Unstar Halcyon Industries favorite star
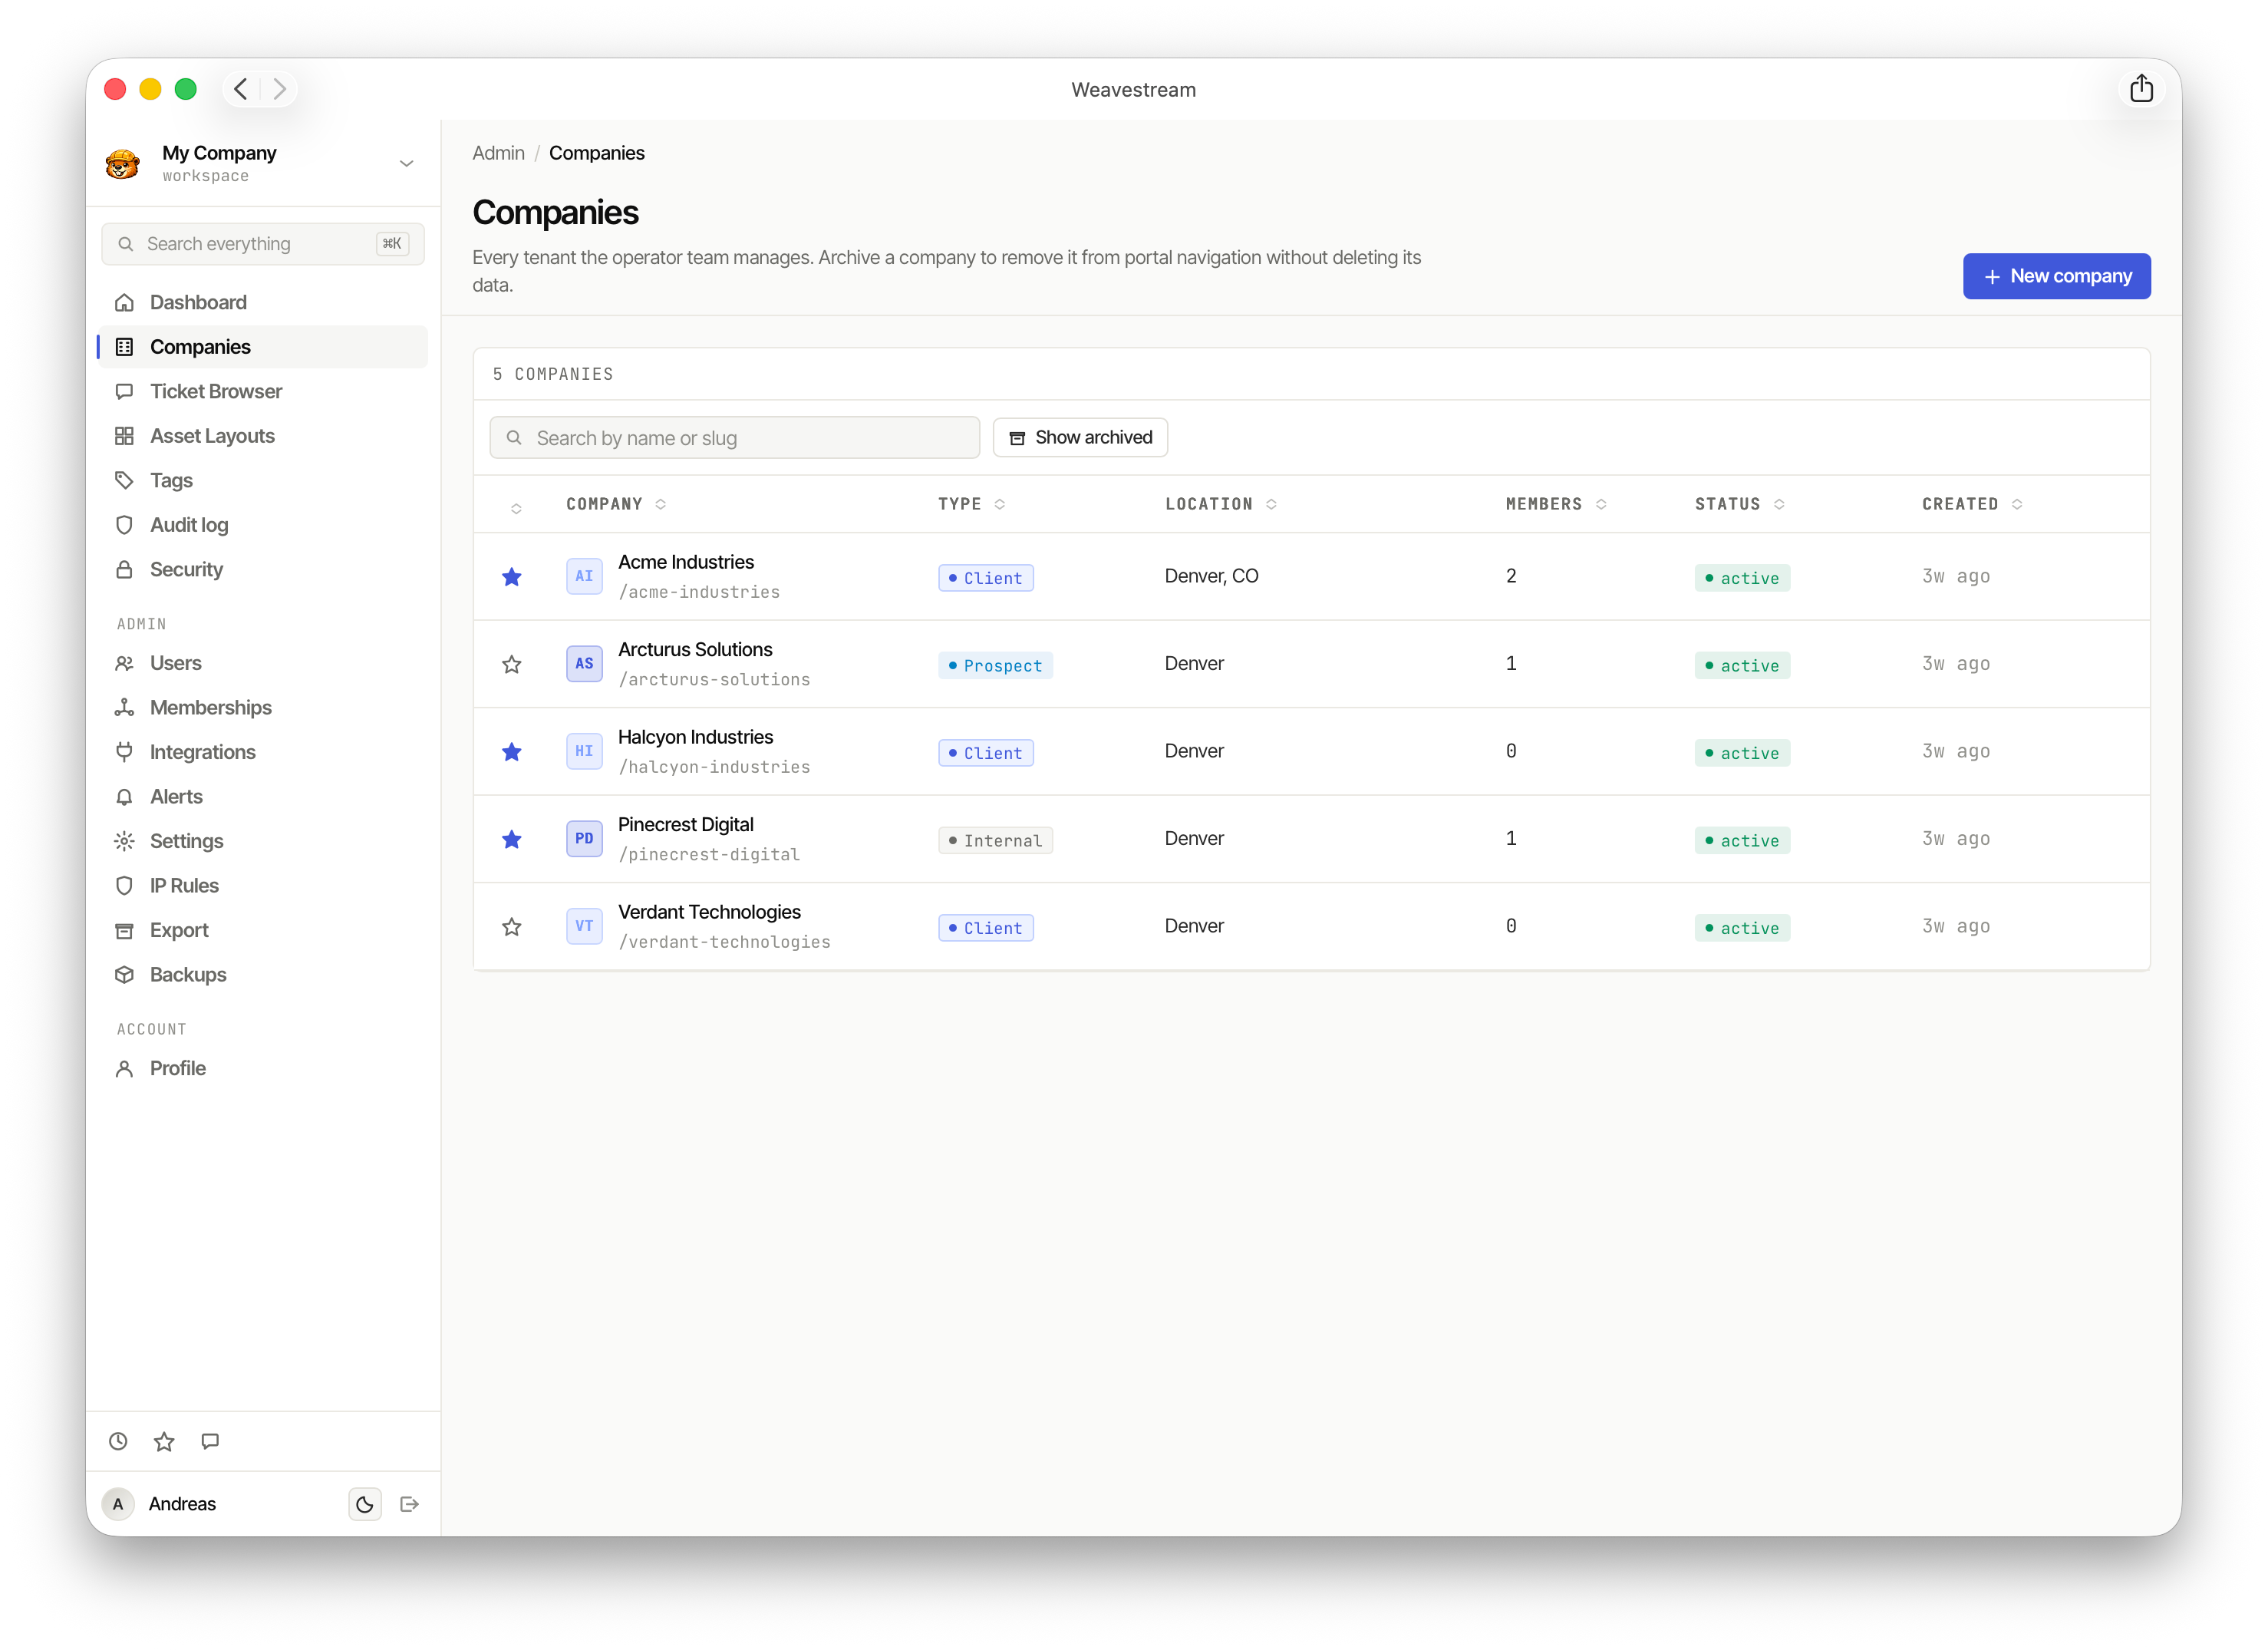Viewport: 2268px width, 1650px height. coord(511,752)
